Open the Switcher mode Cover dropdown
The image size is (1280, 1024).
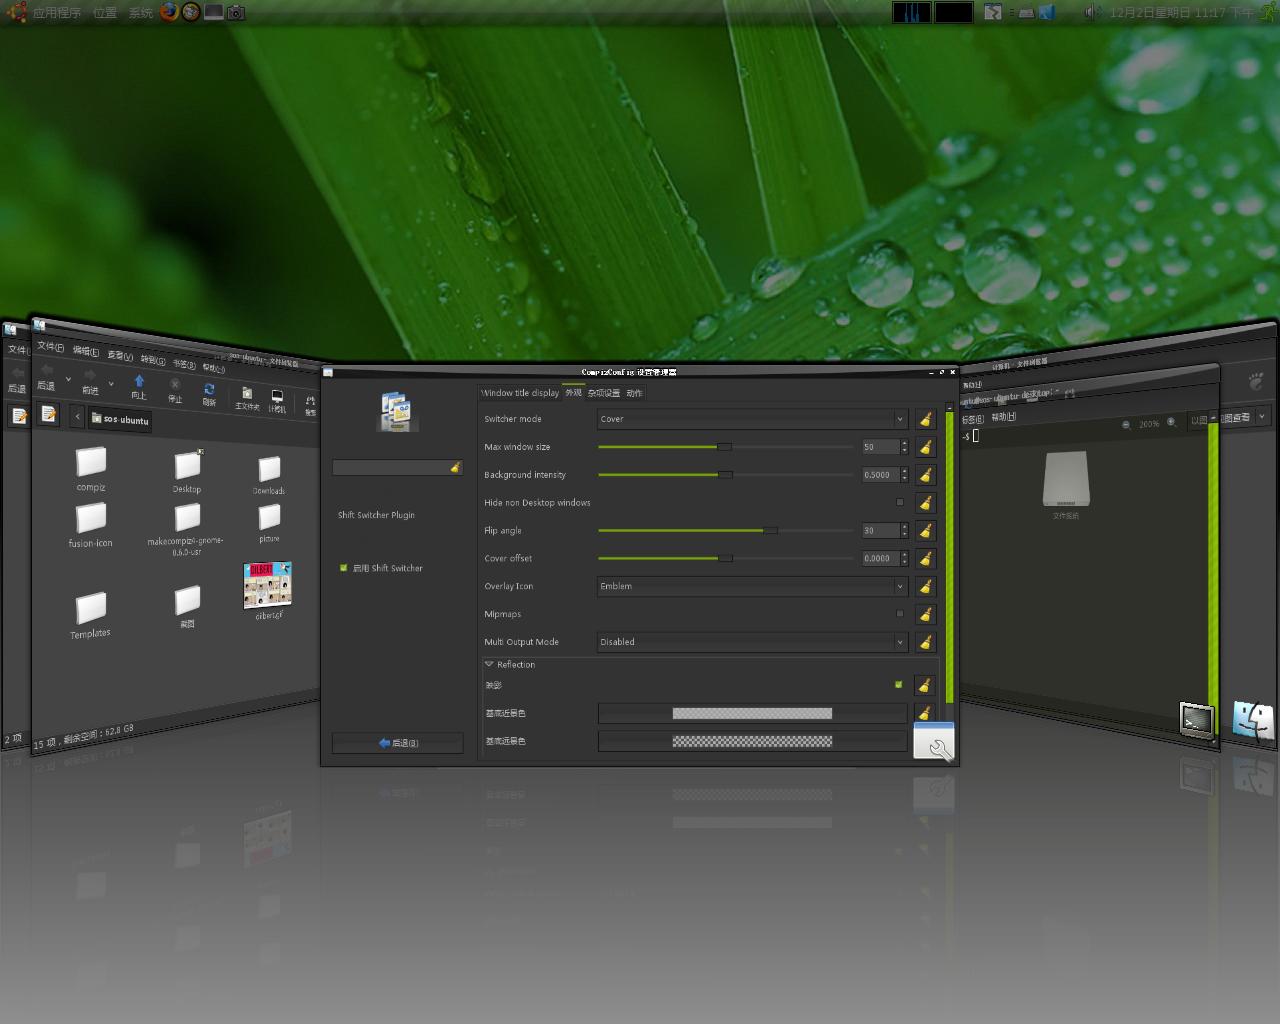[x=752, y=419]
